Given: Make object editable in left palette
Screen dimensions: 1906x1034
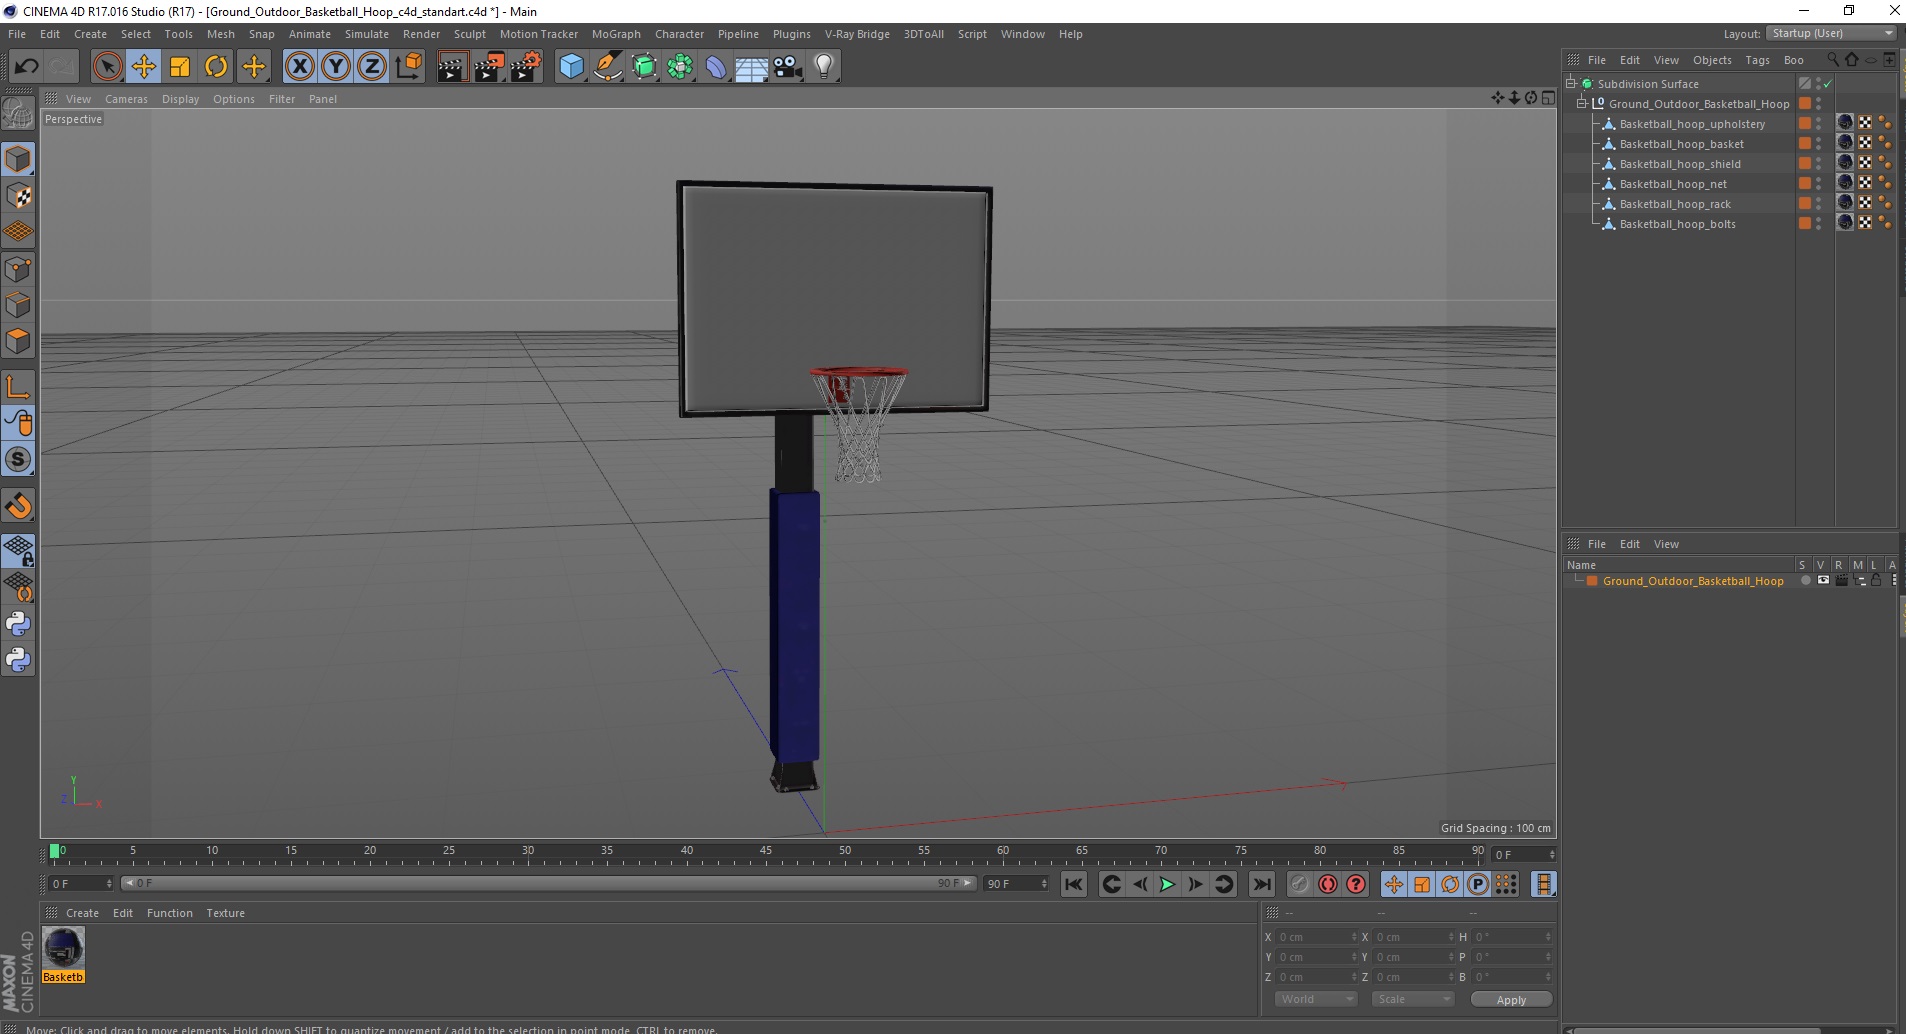Looking at the screenshot, I should (18, 114).
